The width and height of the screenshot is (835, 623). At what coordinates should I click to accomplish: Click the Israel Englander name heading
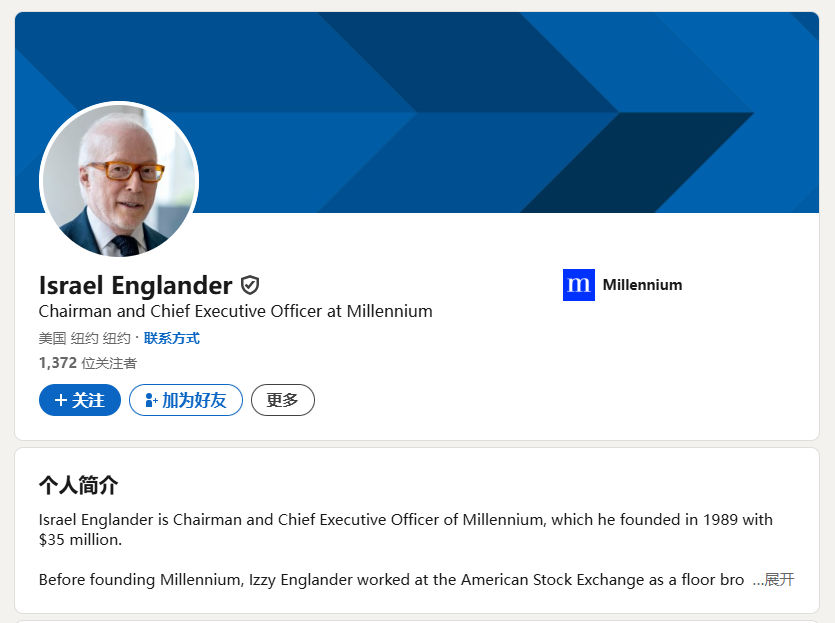point(135,285)
